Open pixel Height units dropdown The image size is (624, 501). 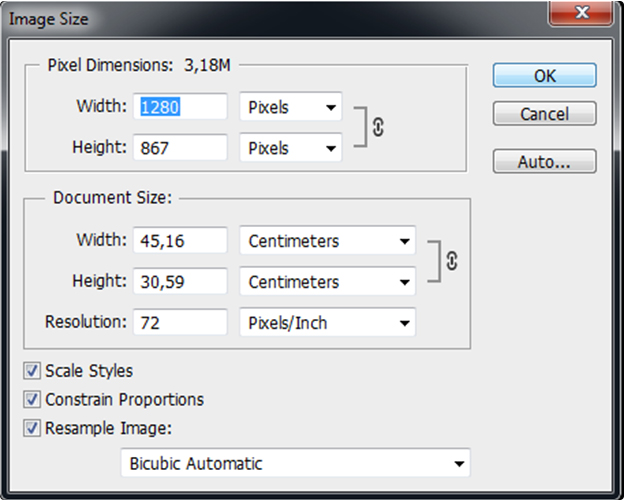click(x=290, y=148)
